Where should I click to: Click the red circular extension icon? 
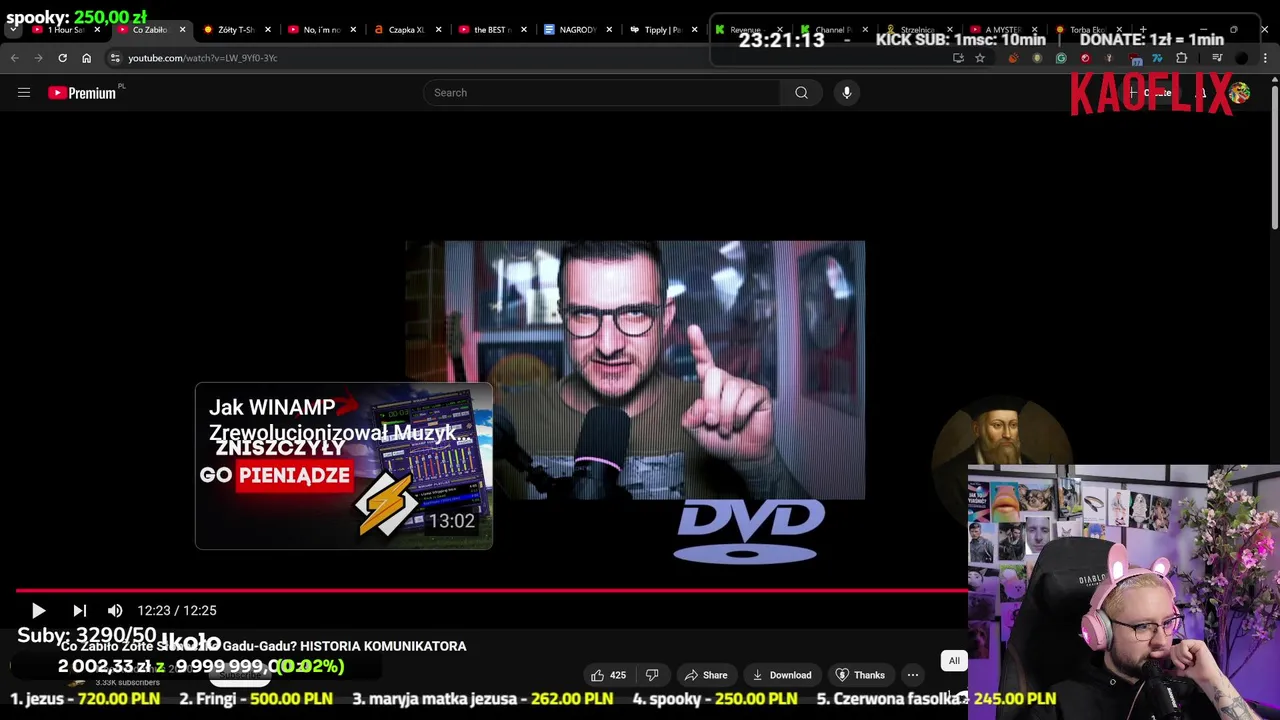click(x=1085, y=58)
